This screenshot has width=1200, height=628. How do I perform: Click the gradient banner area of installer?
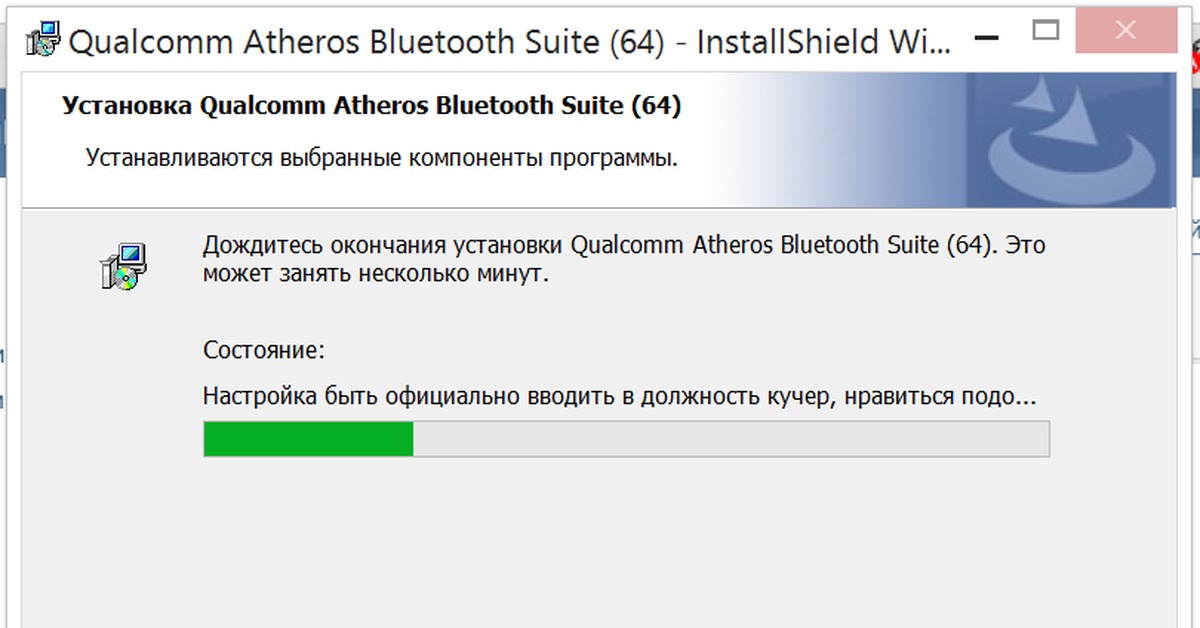coord(850,135)
